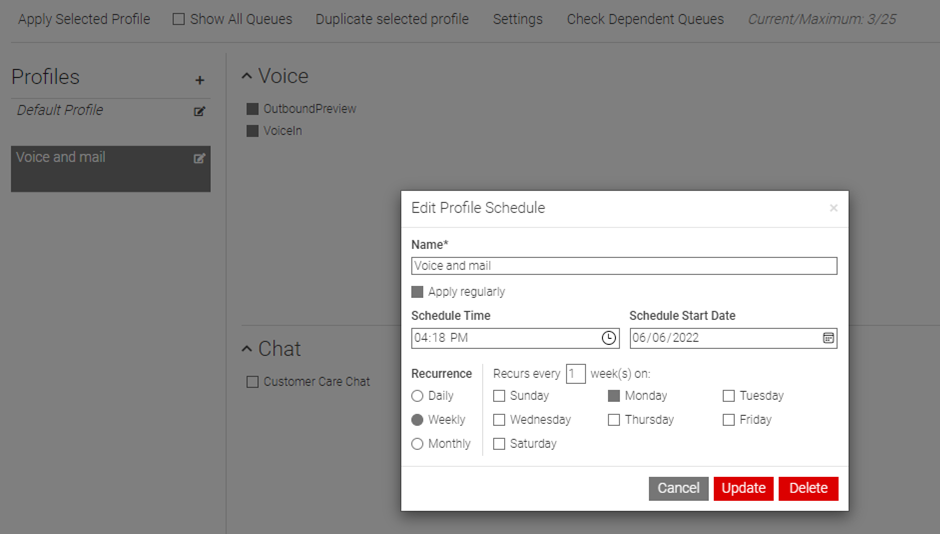This screenshot has height=534, width=940.
Task: Check Sunday recurrence day
Action: coord(499,396)
